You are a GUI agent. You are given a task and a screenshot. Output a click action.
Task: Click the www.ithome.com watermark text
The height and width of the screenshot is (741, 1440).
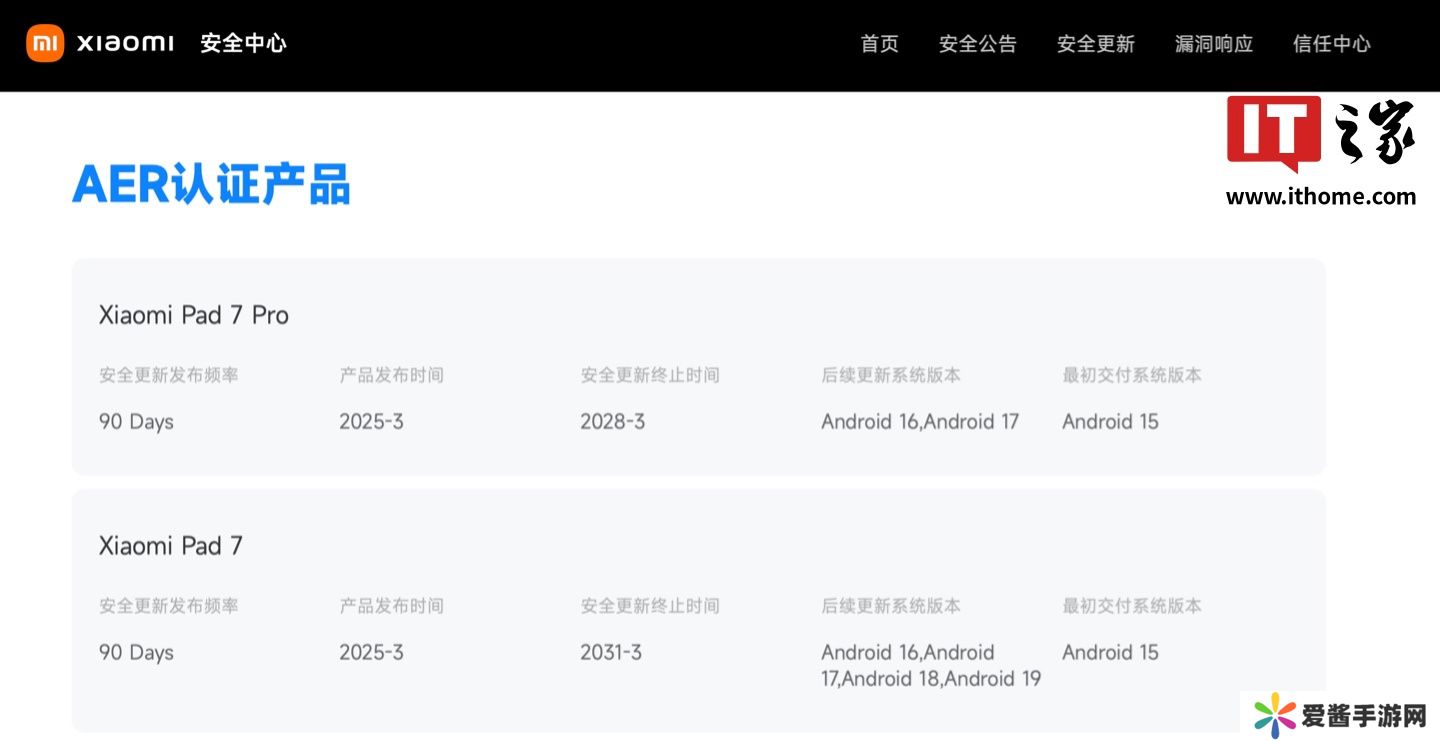pos(1320,197)
